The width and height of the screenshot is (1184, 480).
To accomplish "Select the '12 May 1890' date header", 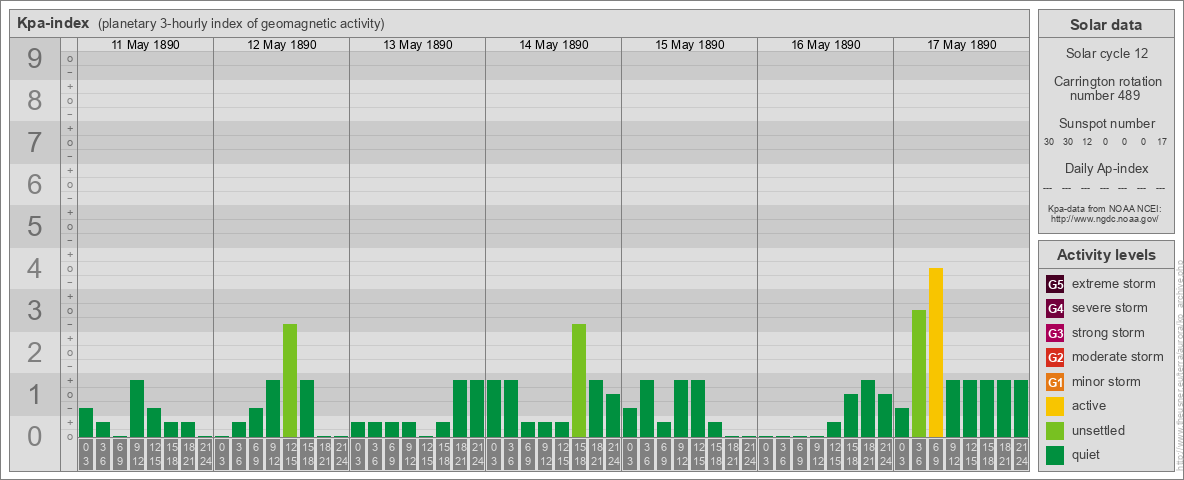I will coord(282,45).
